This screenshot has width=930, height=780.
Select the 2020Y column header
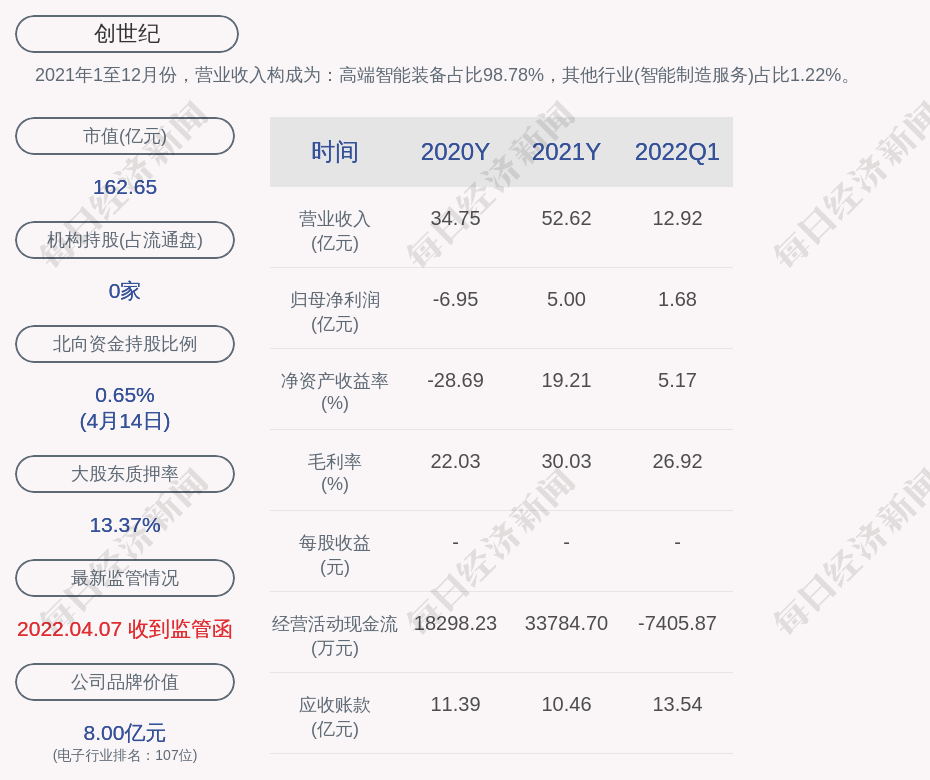point(455,152)
